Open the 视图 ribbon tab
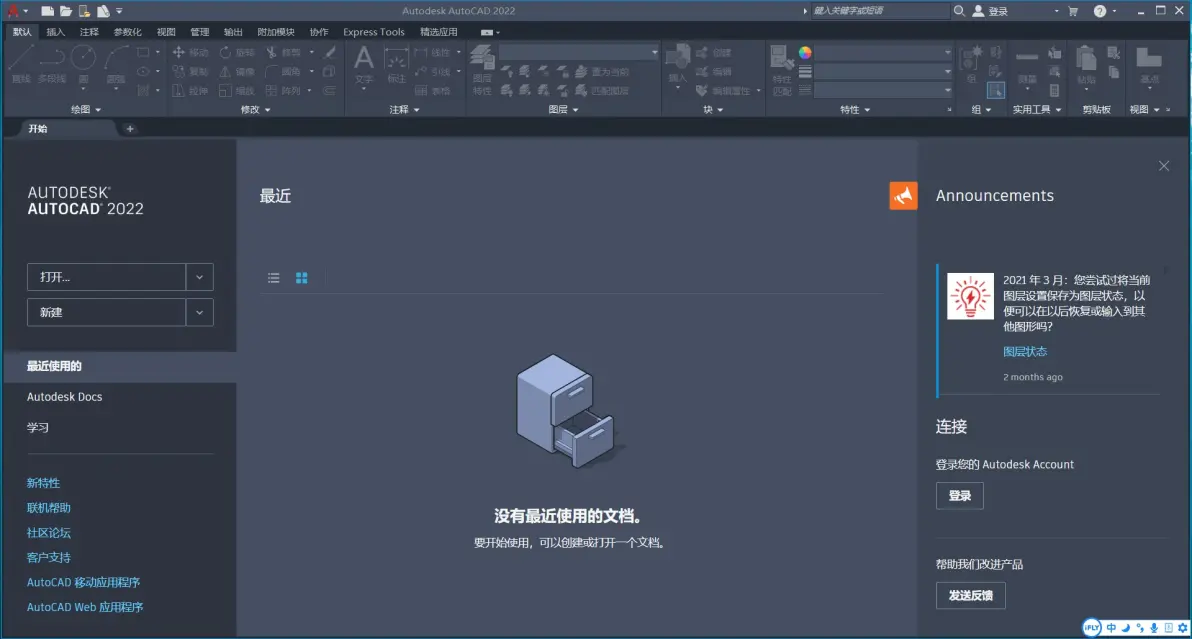Screen dimensions: 1192x639 [x=166, y=32]
